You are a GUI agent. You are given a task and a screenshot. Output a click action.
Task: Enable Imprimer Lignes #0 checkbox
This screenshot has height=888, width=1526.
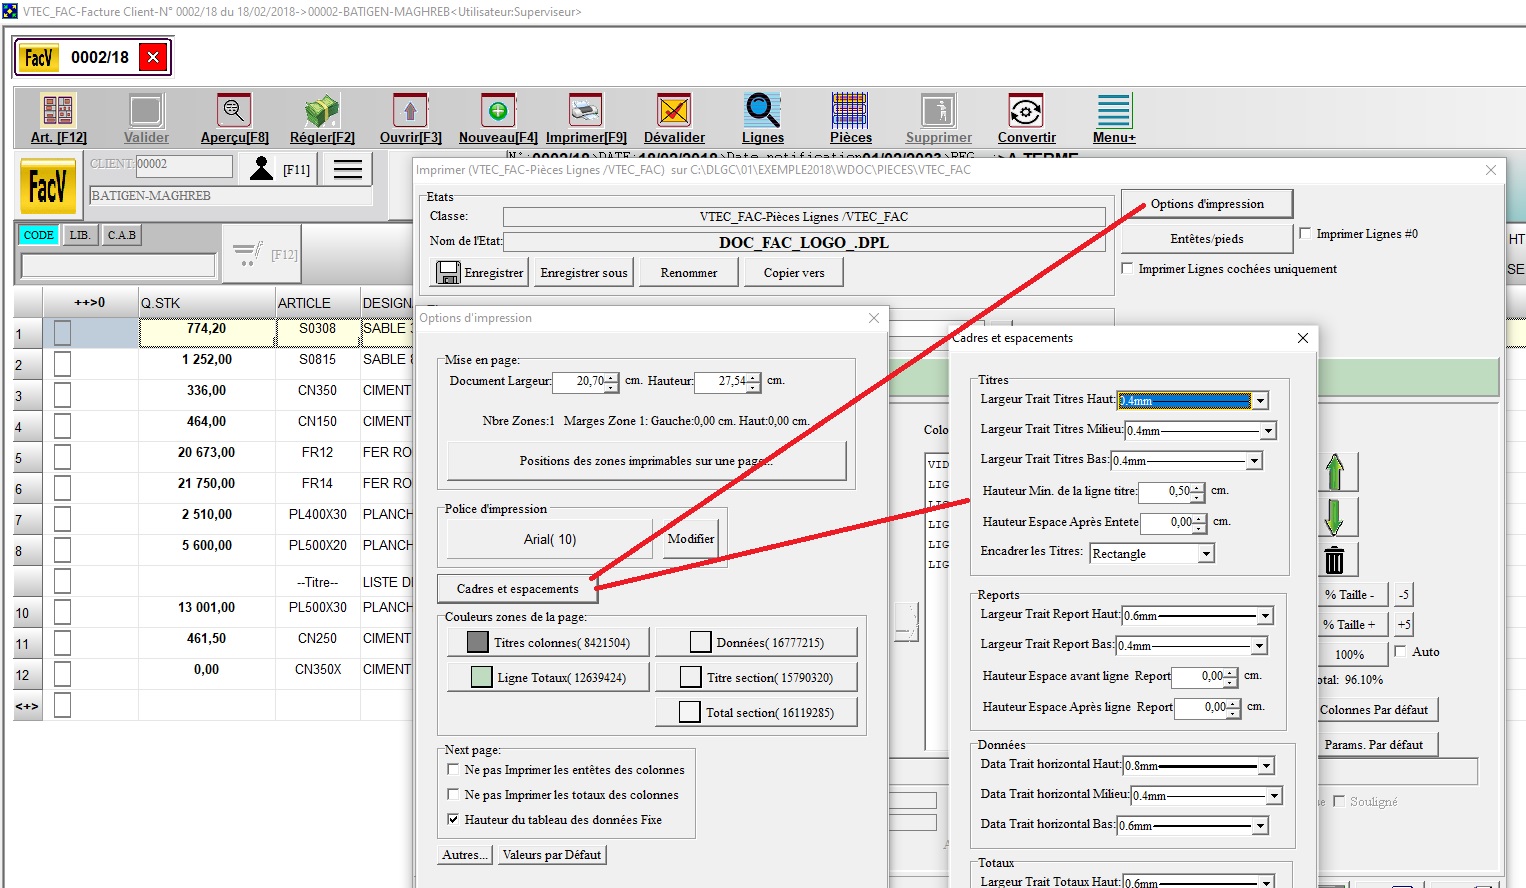tap(1305, 233)
